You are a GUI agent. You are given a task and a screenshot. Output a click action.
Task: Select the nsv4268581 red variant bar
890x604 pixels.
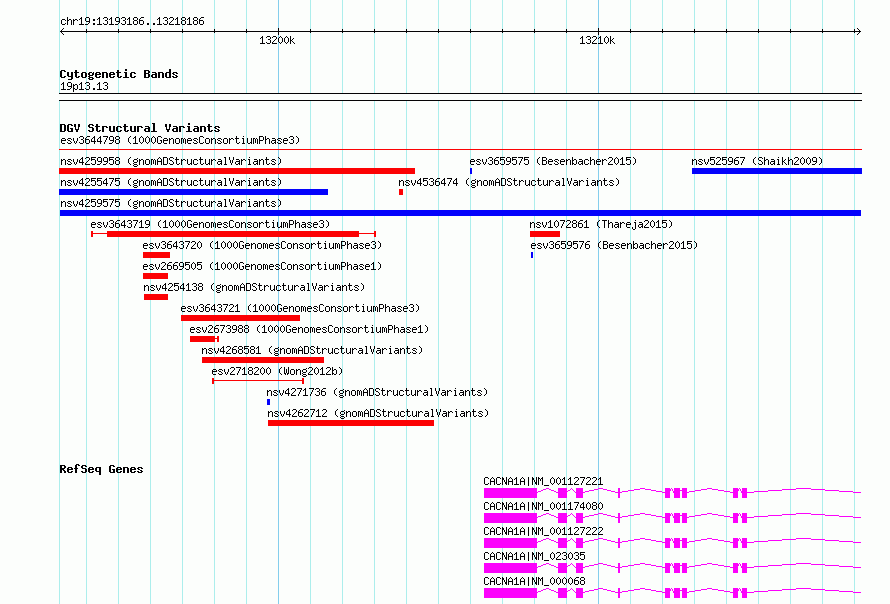pyautogui.click(x=263, y=360)
